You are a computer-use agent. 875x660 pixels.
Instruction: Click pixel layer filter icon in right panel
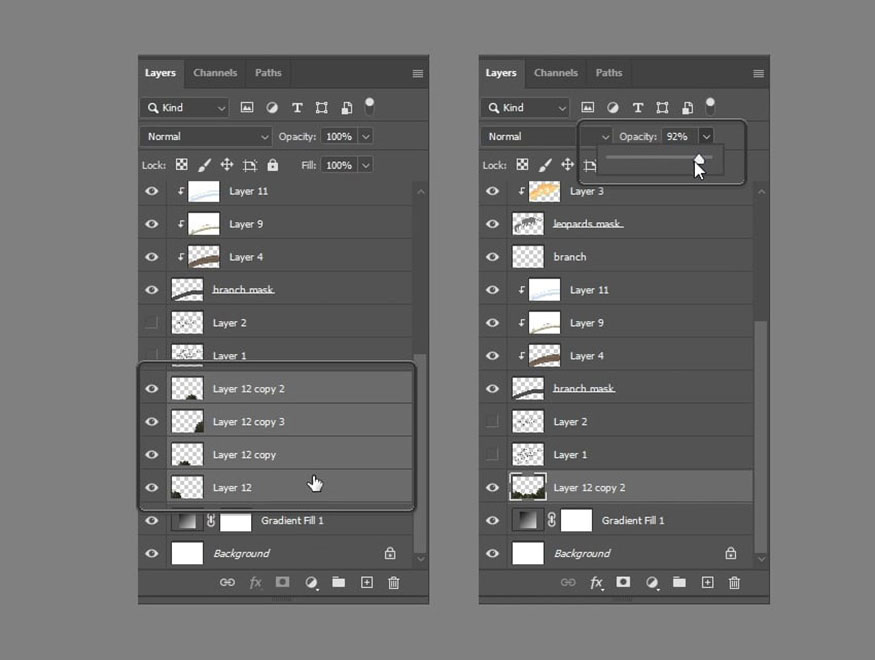[588, 108]
